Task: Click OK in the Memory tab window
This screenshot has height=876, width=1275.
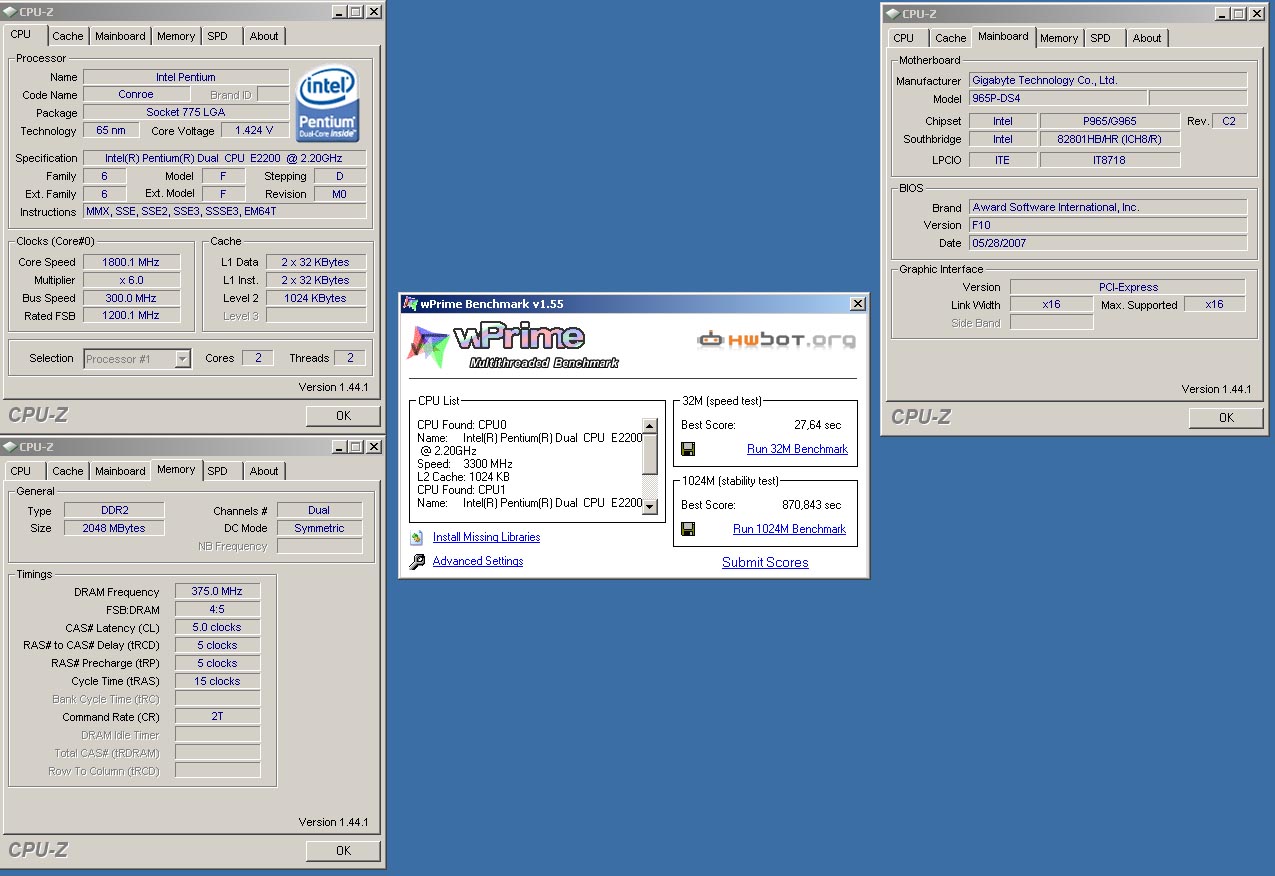Action: coord(343,851)
